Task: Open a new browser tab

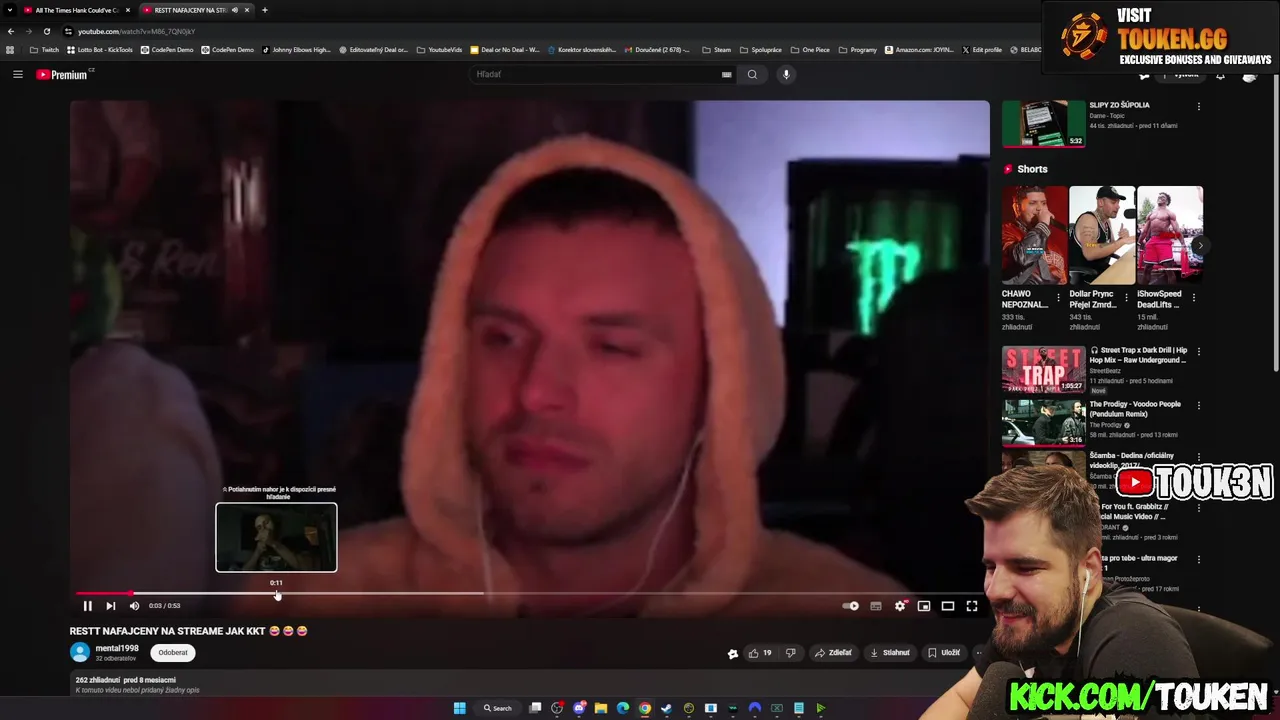Action: (265, 10)
